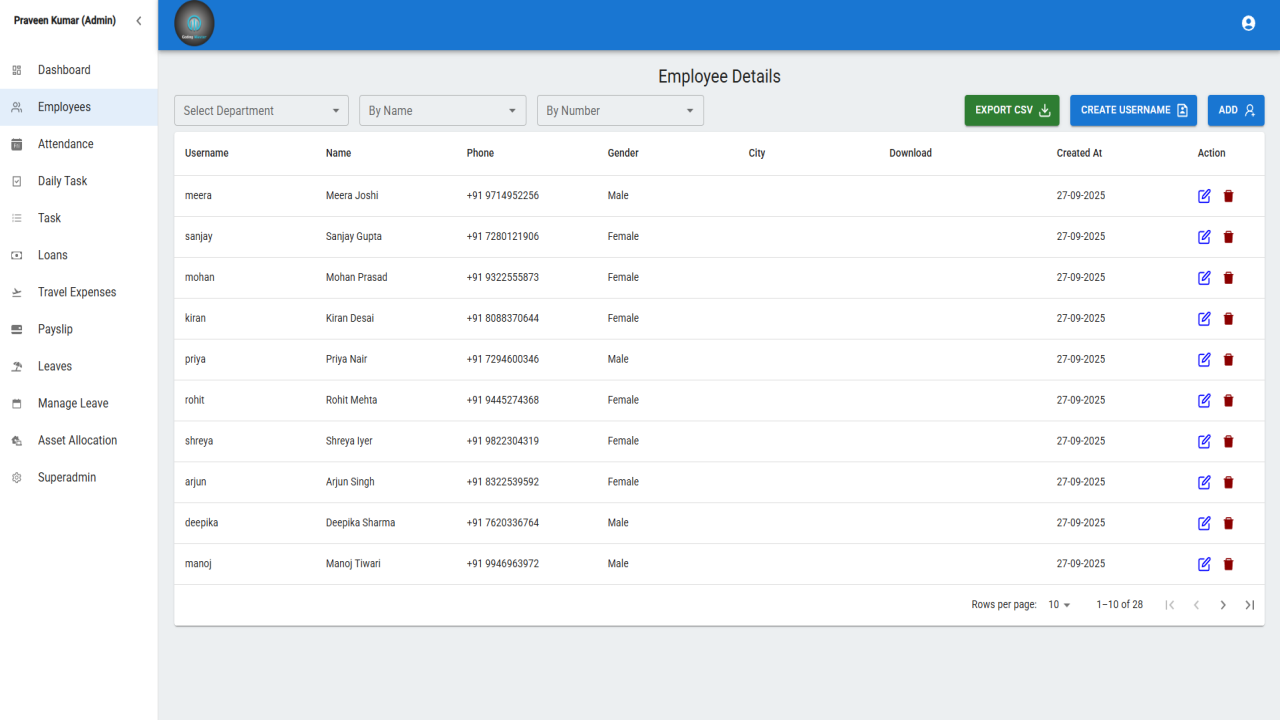Image resolution: width=1280 pixels, height=720 pixels.
Task: Open Leaves in the sidebar
Action: [x=79, y=366]
